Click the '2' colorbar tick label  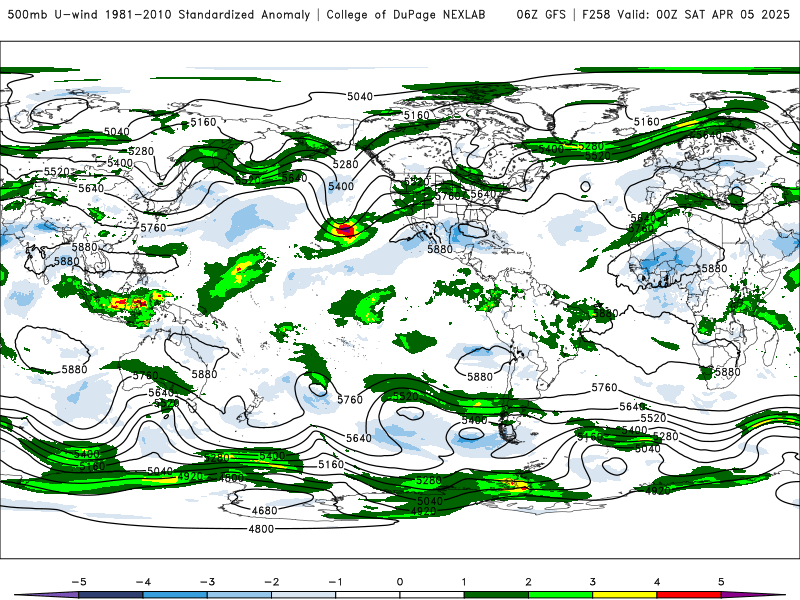529,582
